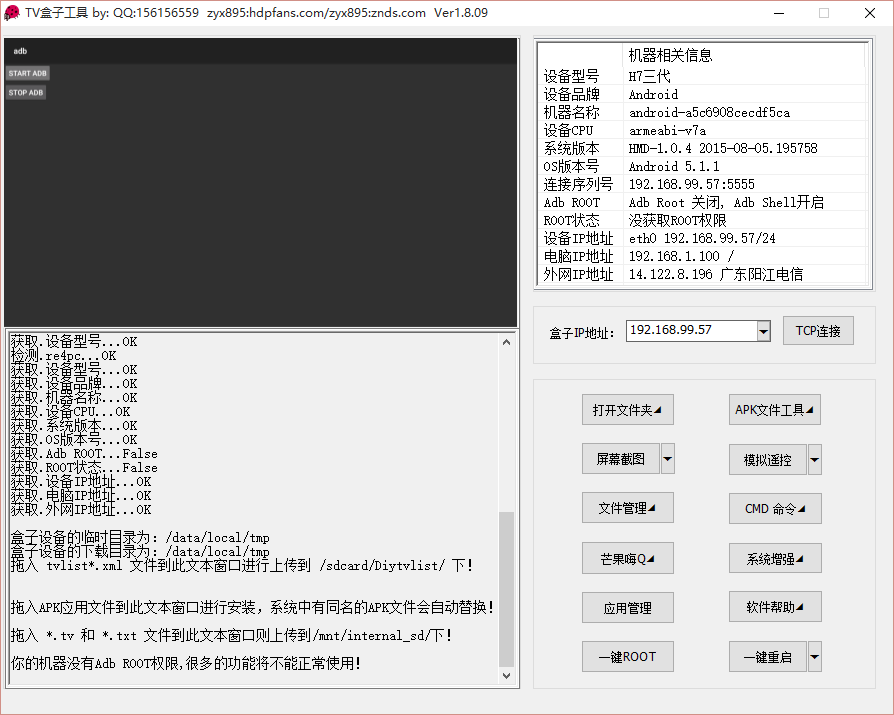
Task: Click the TCP连接 button
Action: pos(818,331)
